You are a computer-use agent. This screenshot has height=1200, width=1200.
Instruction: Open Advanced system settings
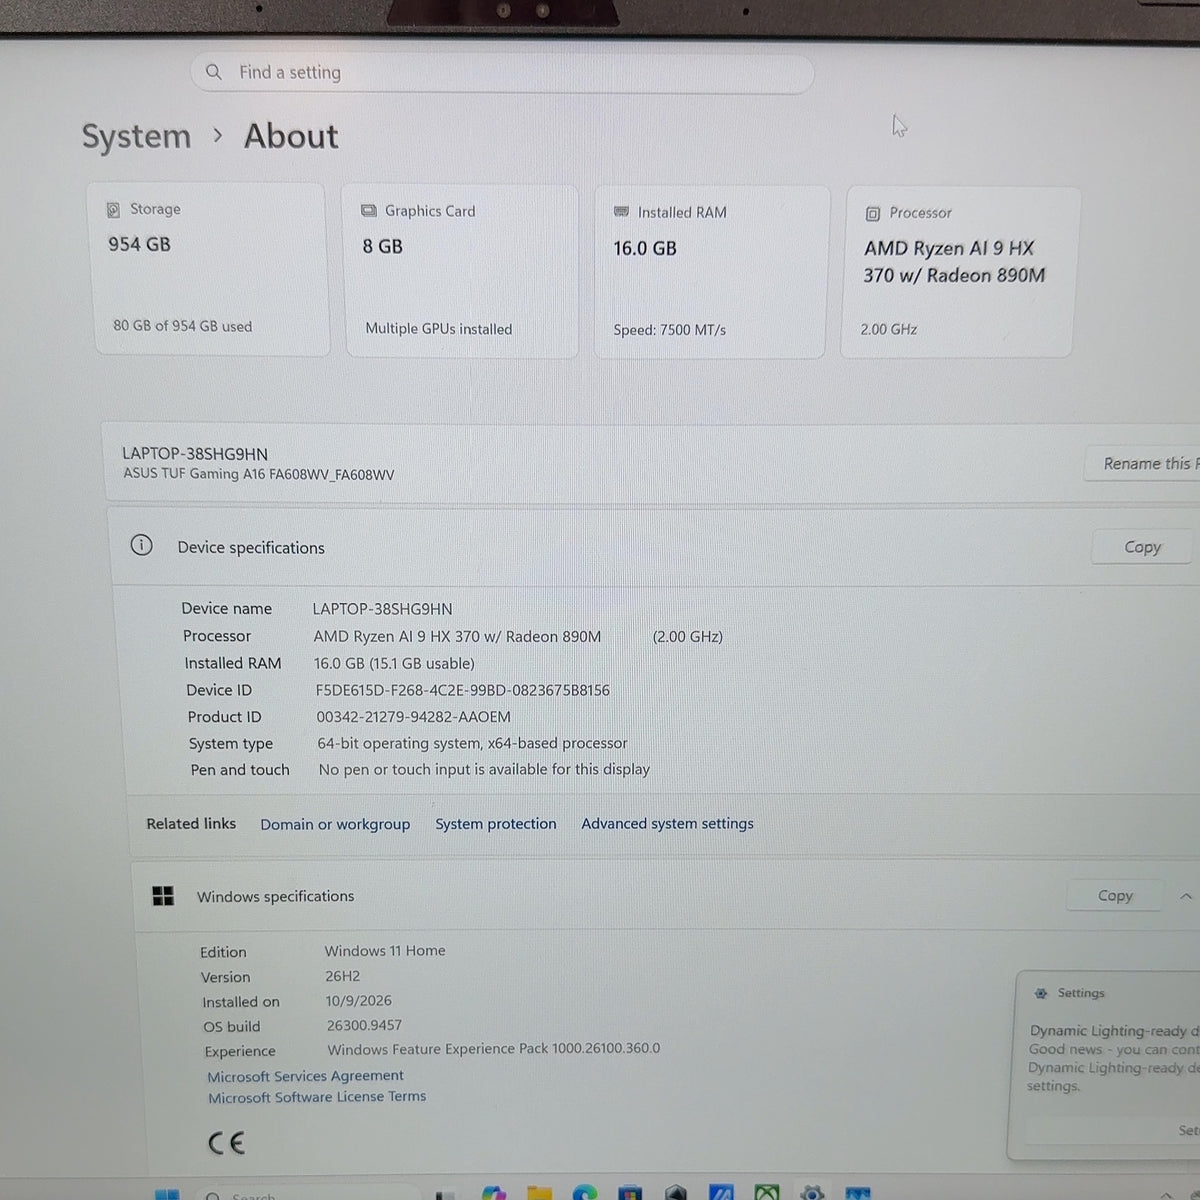(x=667, y=823)
